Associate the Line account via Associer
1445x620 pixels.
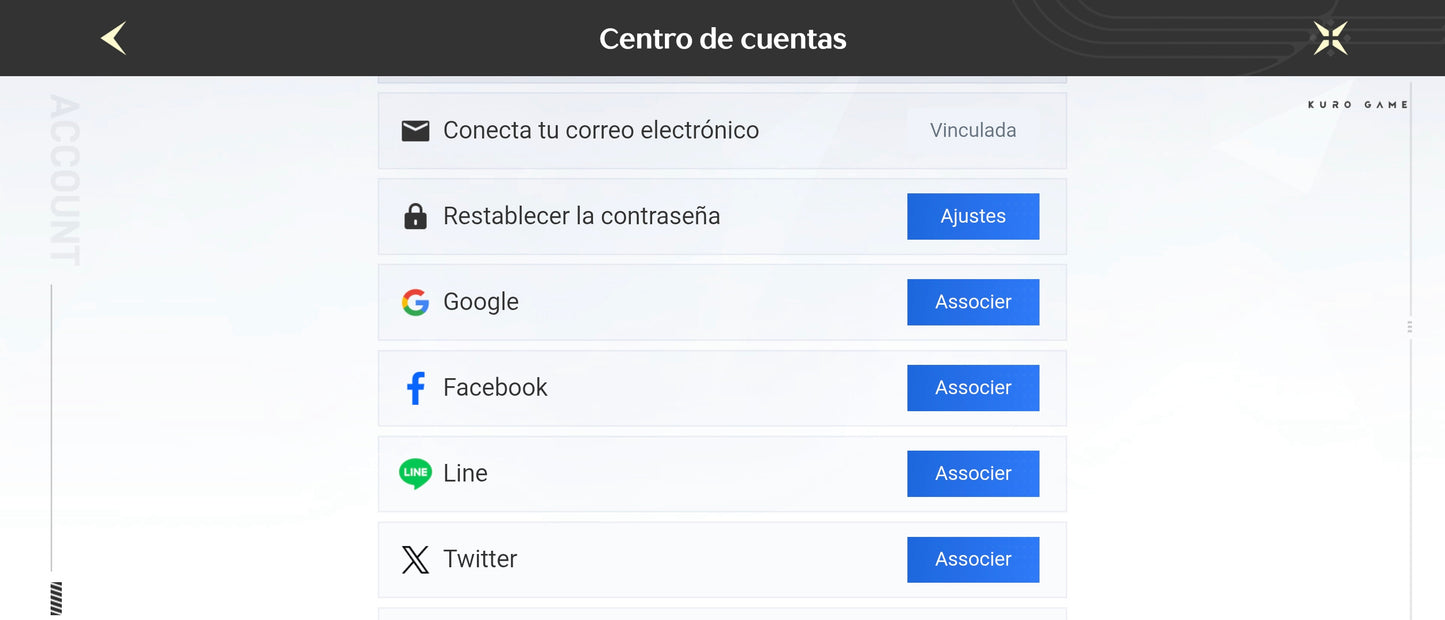(972, 473)
